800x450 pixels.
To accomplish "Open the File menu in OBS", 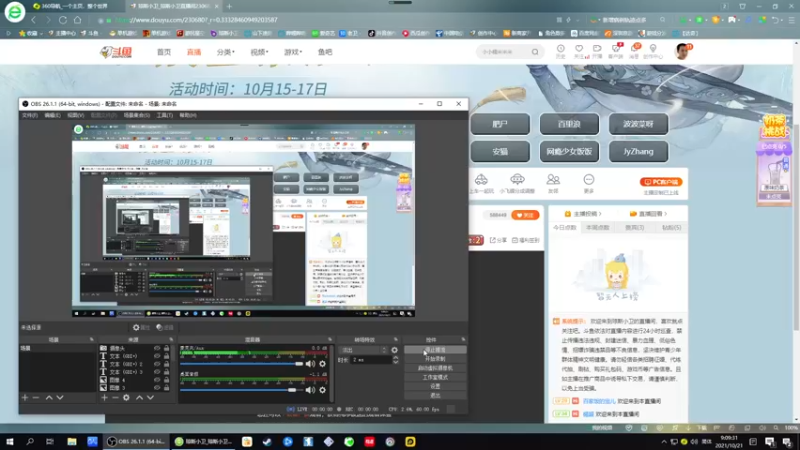I will click(x=30, y=115).
